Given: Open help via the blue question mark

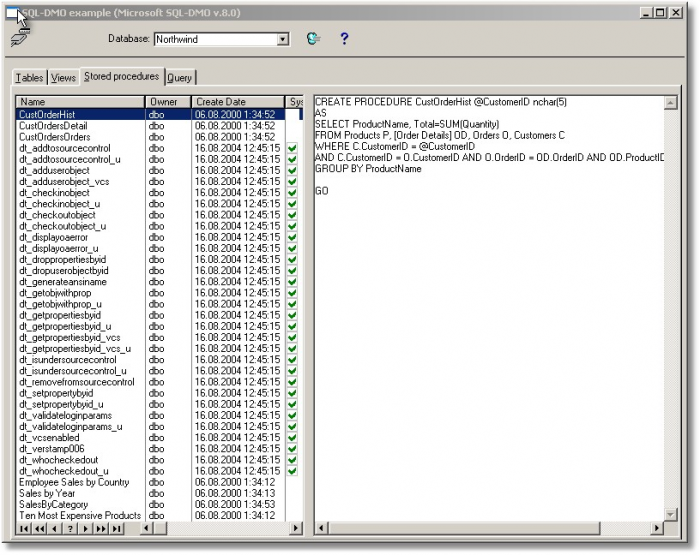Looking at the screenshot, I should (344, 39).
